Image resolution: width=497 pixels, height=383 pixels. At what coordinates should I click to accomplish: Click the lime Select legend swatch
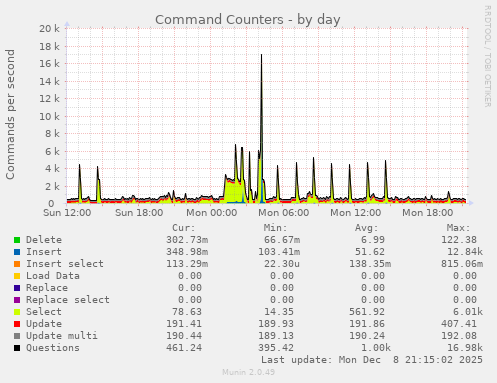pos(17,312)
